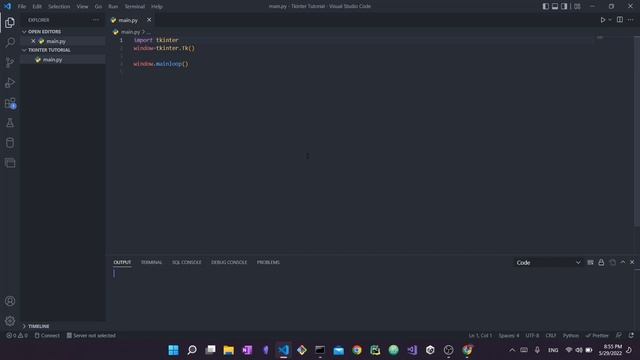
Task: Open the Edit menu
Action: pyautogui.click(x=37, y=7)
